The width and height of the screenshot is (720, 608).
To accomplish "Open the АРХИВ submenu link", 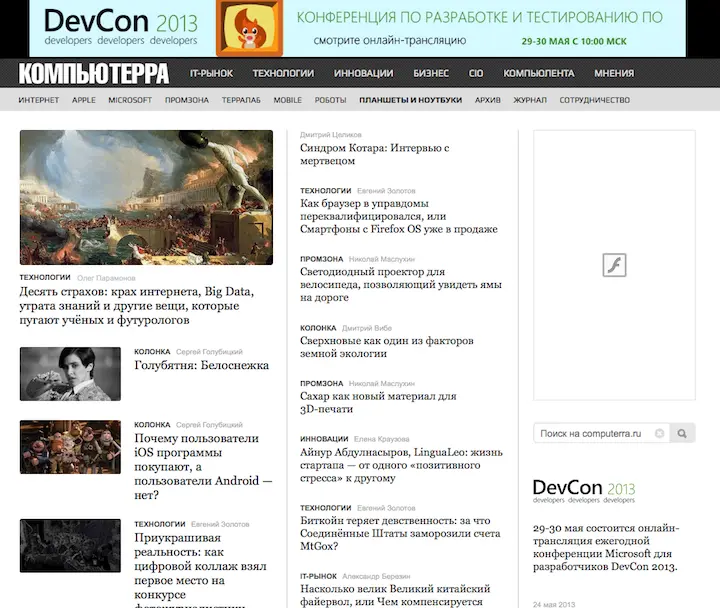I will click(488, 100).
